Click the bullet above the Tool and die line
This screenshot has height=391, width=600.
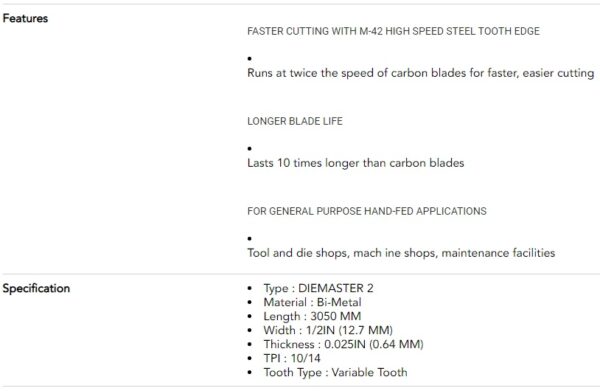click(x=249, y=238)
